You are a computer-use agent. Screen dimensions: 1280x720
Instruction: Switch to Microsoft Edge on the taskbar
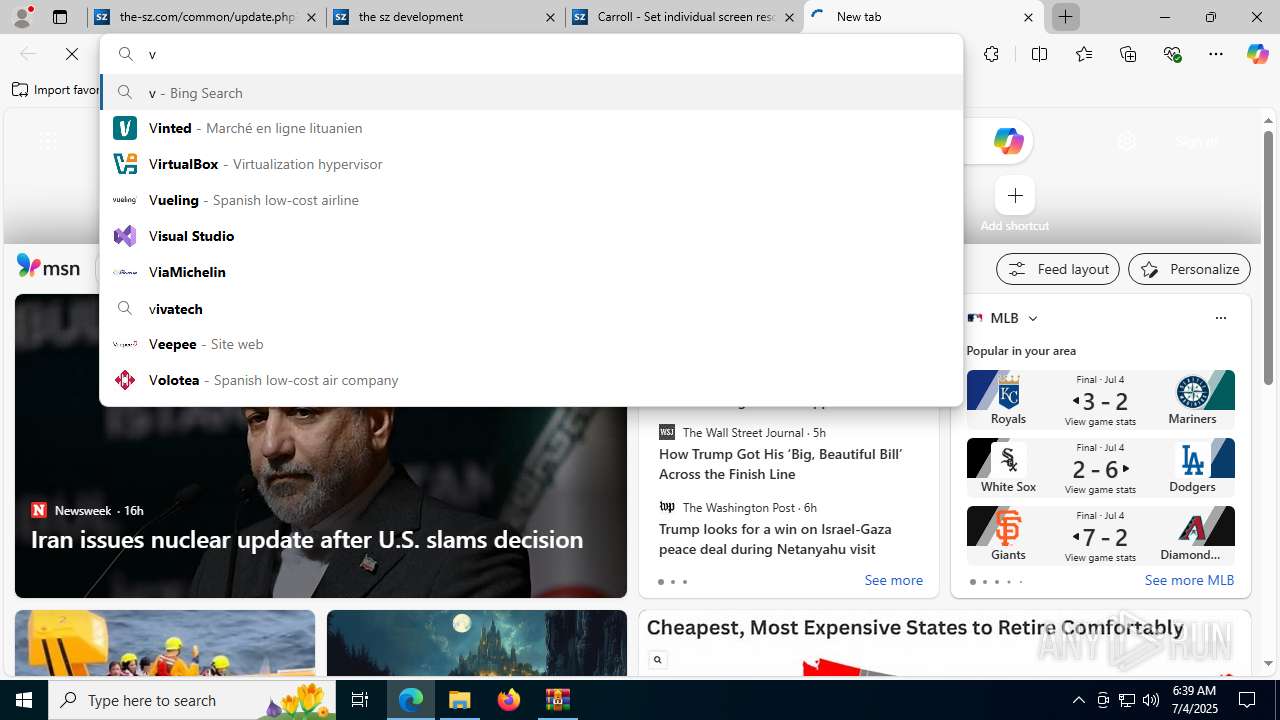[x=411, y=700]
